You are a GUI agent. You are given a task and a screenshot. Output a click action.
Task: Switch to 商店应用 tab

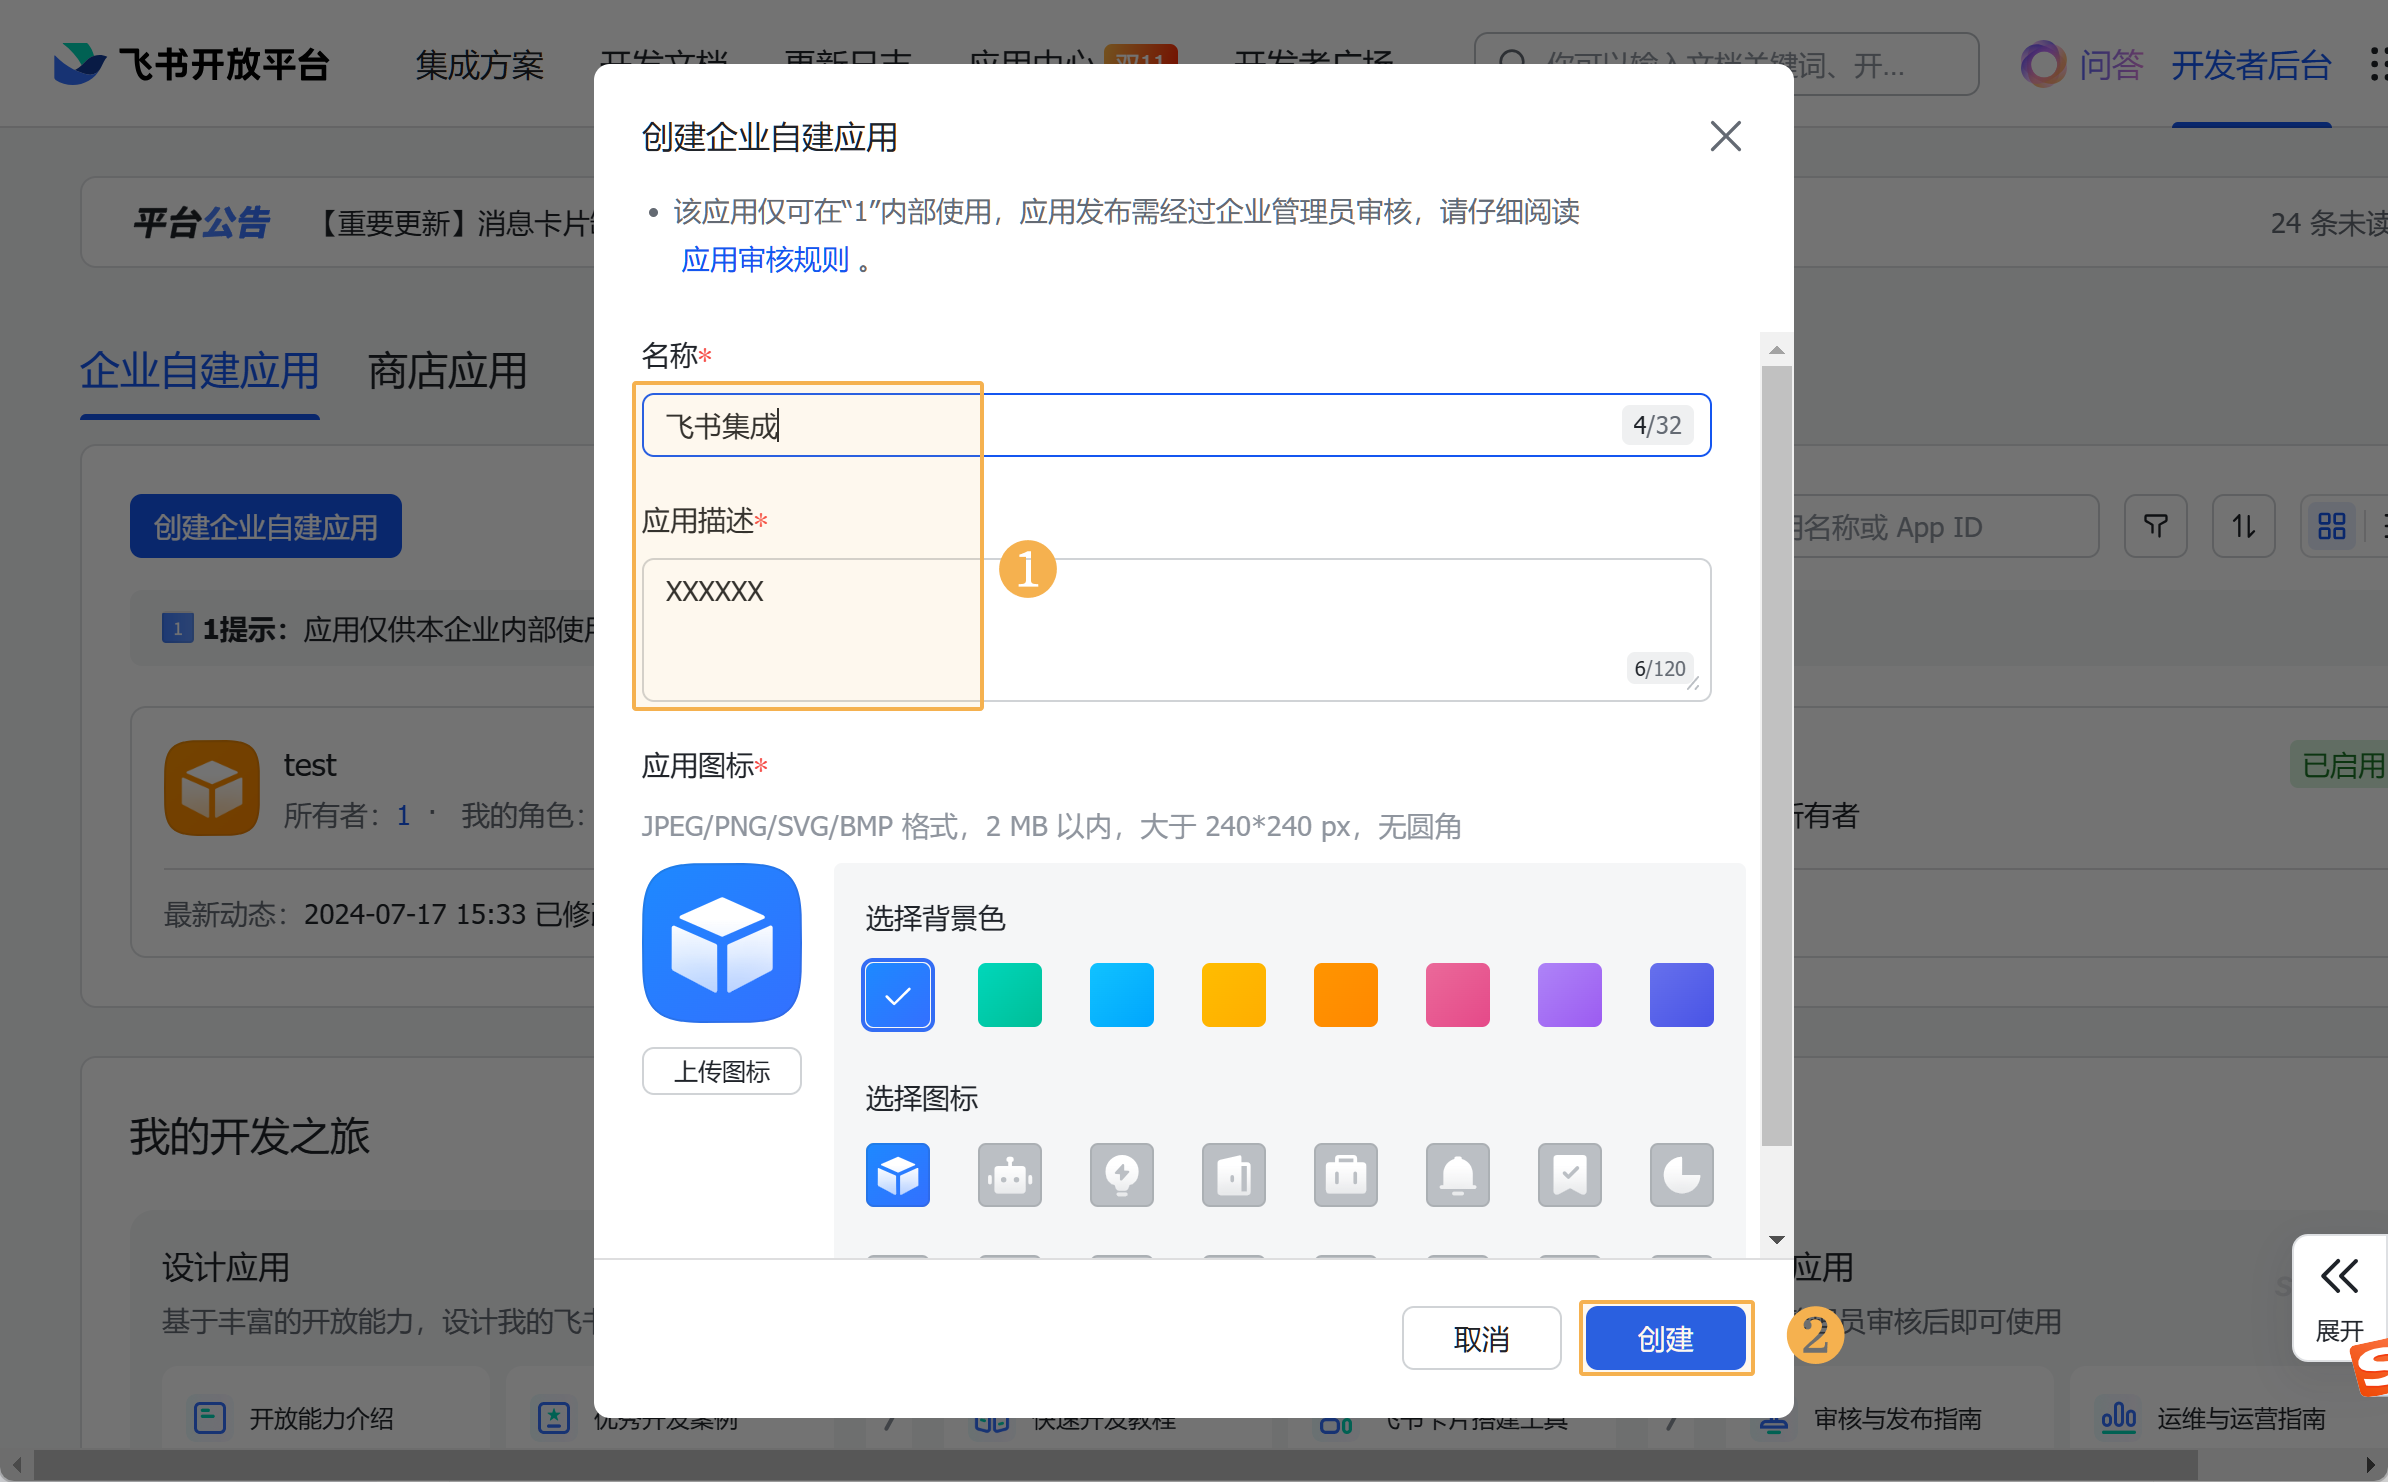pyautogui.click(x=447, y=372)
